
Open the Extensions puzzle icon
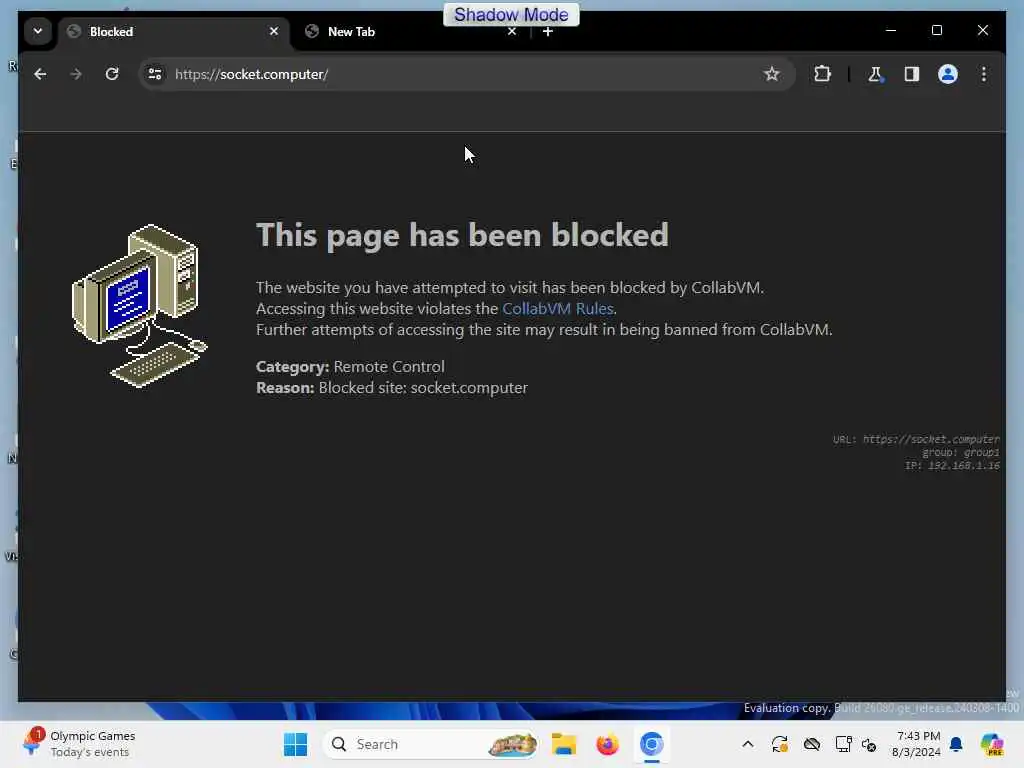(822, 74)
